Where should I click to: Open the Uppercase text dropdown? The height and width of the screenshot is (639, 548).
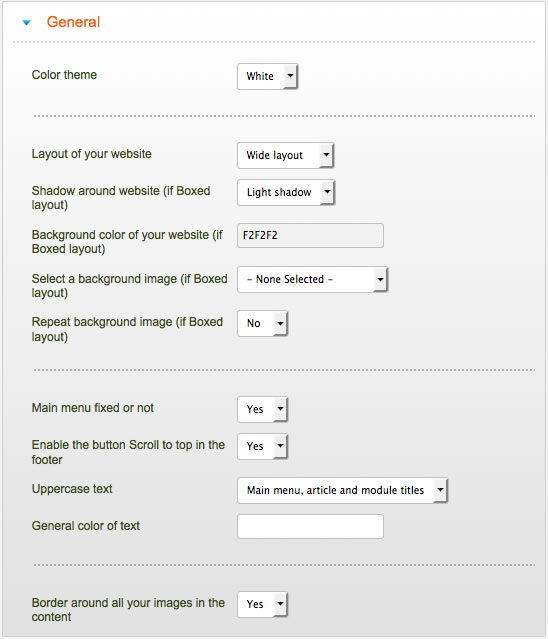pyautogui.click(x=342, y=490)
